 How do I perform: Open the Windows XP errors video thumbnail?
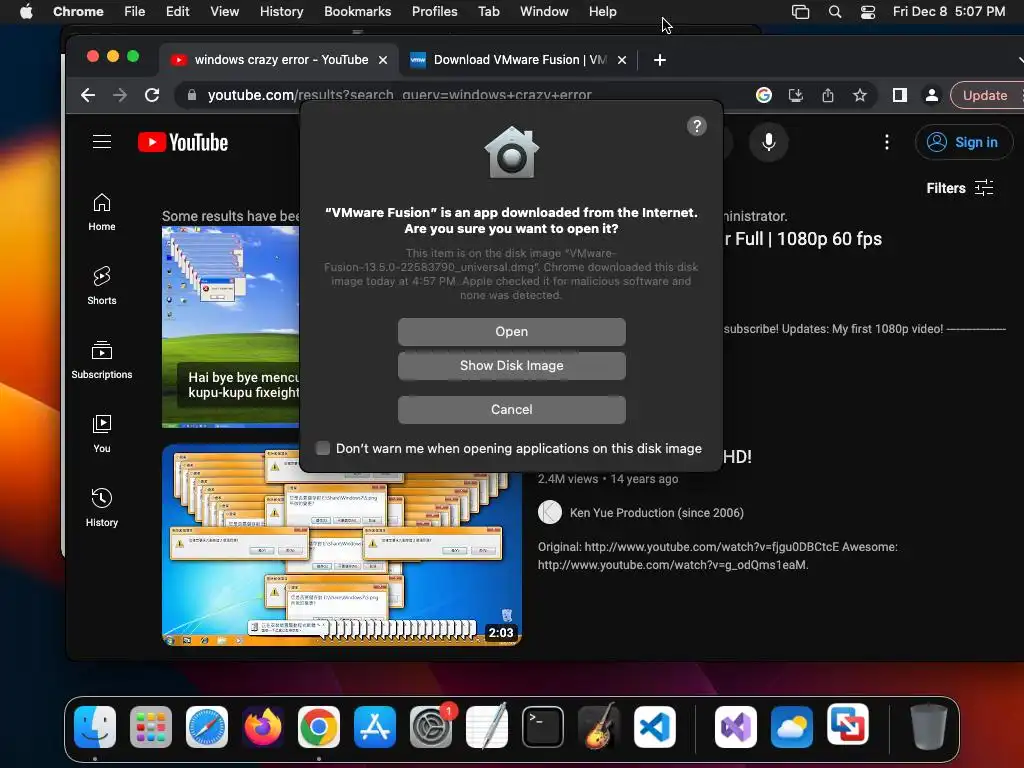click(x=230, y=327)
